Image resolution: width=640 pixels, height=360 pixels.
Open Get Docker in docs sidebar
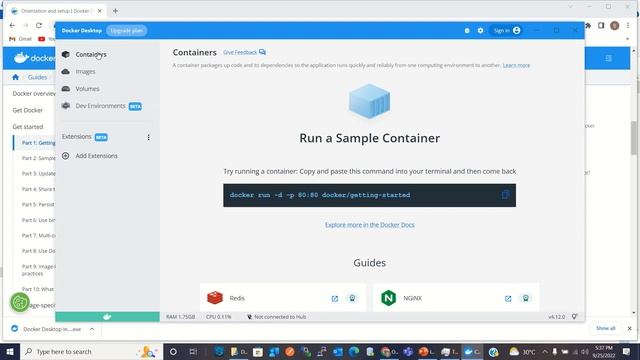tap(27, 110)
